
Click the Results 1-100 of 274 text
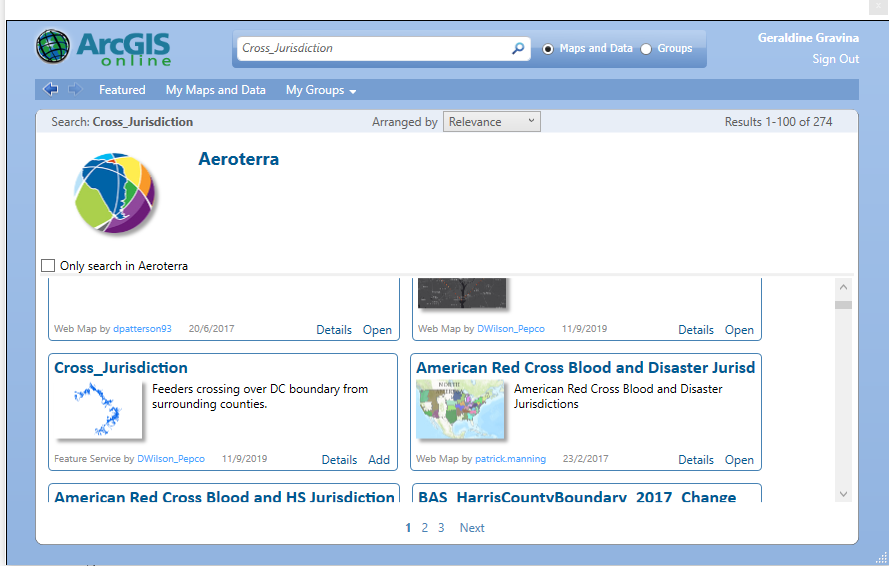(x=778, y=121)
